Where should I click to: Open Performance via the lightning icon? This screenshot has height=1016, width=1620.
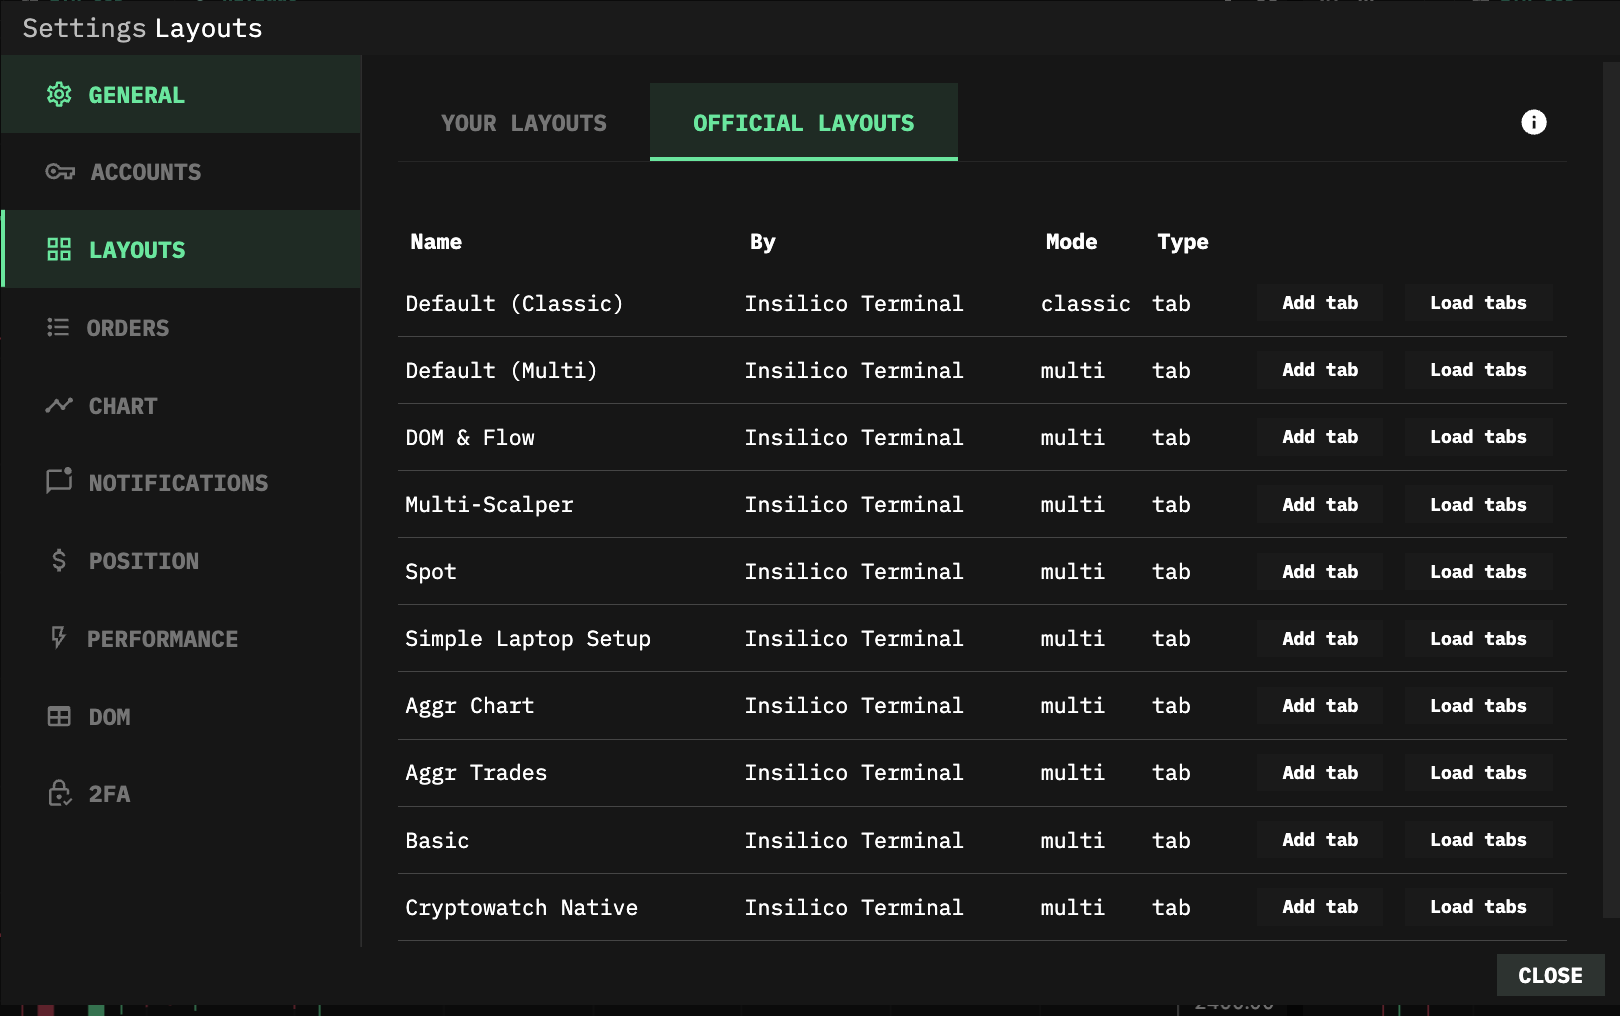pyautogui.click(x=58, y=638)
